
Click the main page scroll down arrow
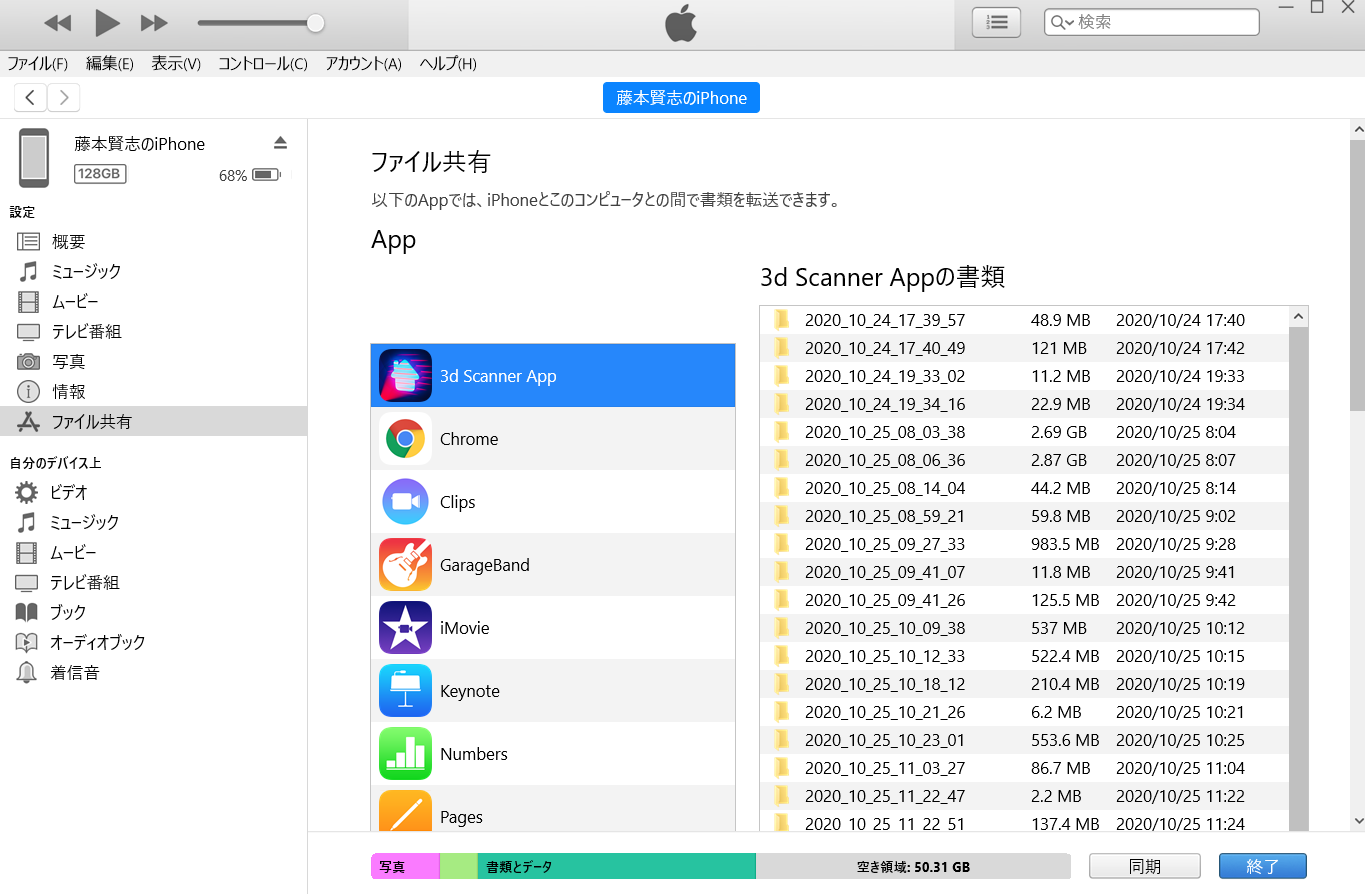(1357, 820)
